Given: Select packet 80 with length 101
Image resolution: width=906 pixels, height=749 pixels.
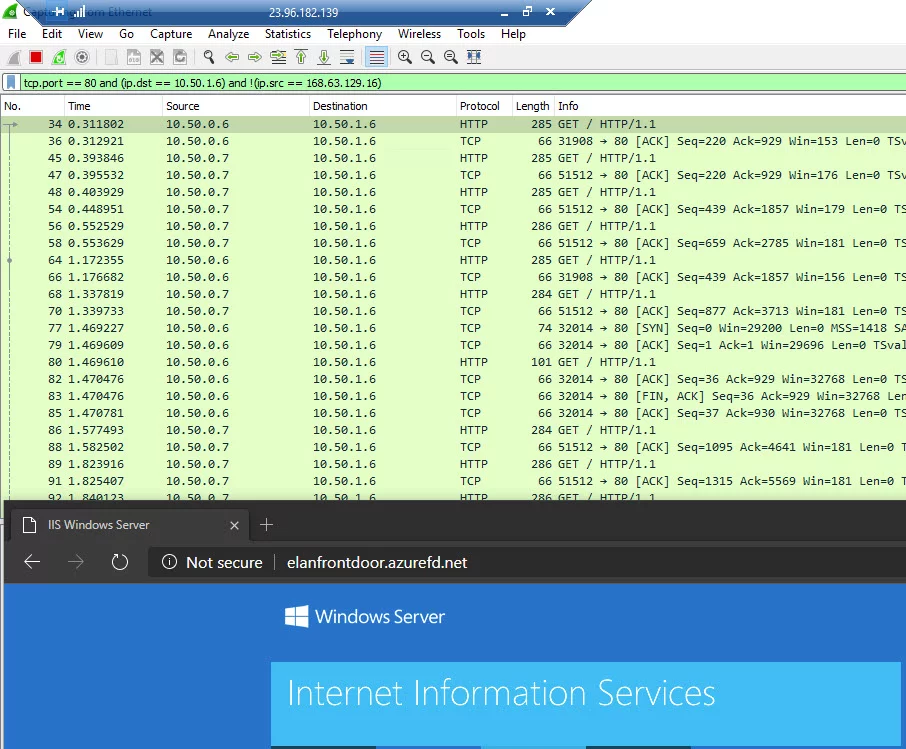Looking at the screenshot, I should tap(453, 362).
